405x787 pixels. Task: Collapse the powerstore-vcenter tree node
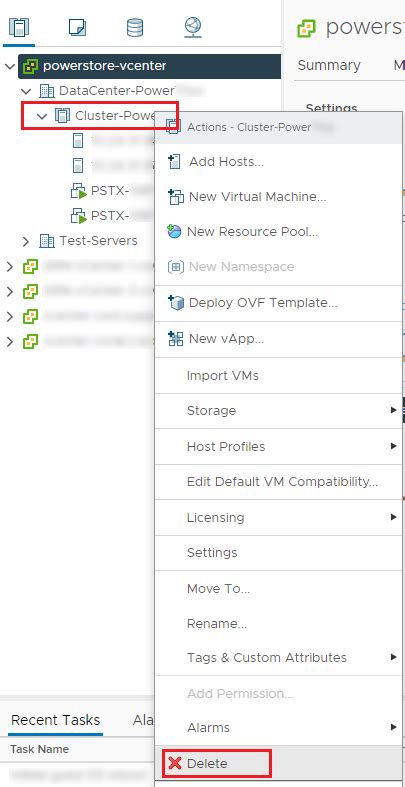point(10,66)
